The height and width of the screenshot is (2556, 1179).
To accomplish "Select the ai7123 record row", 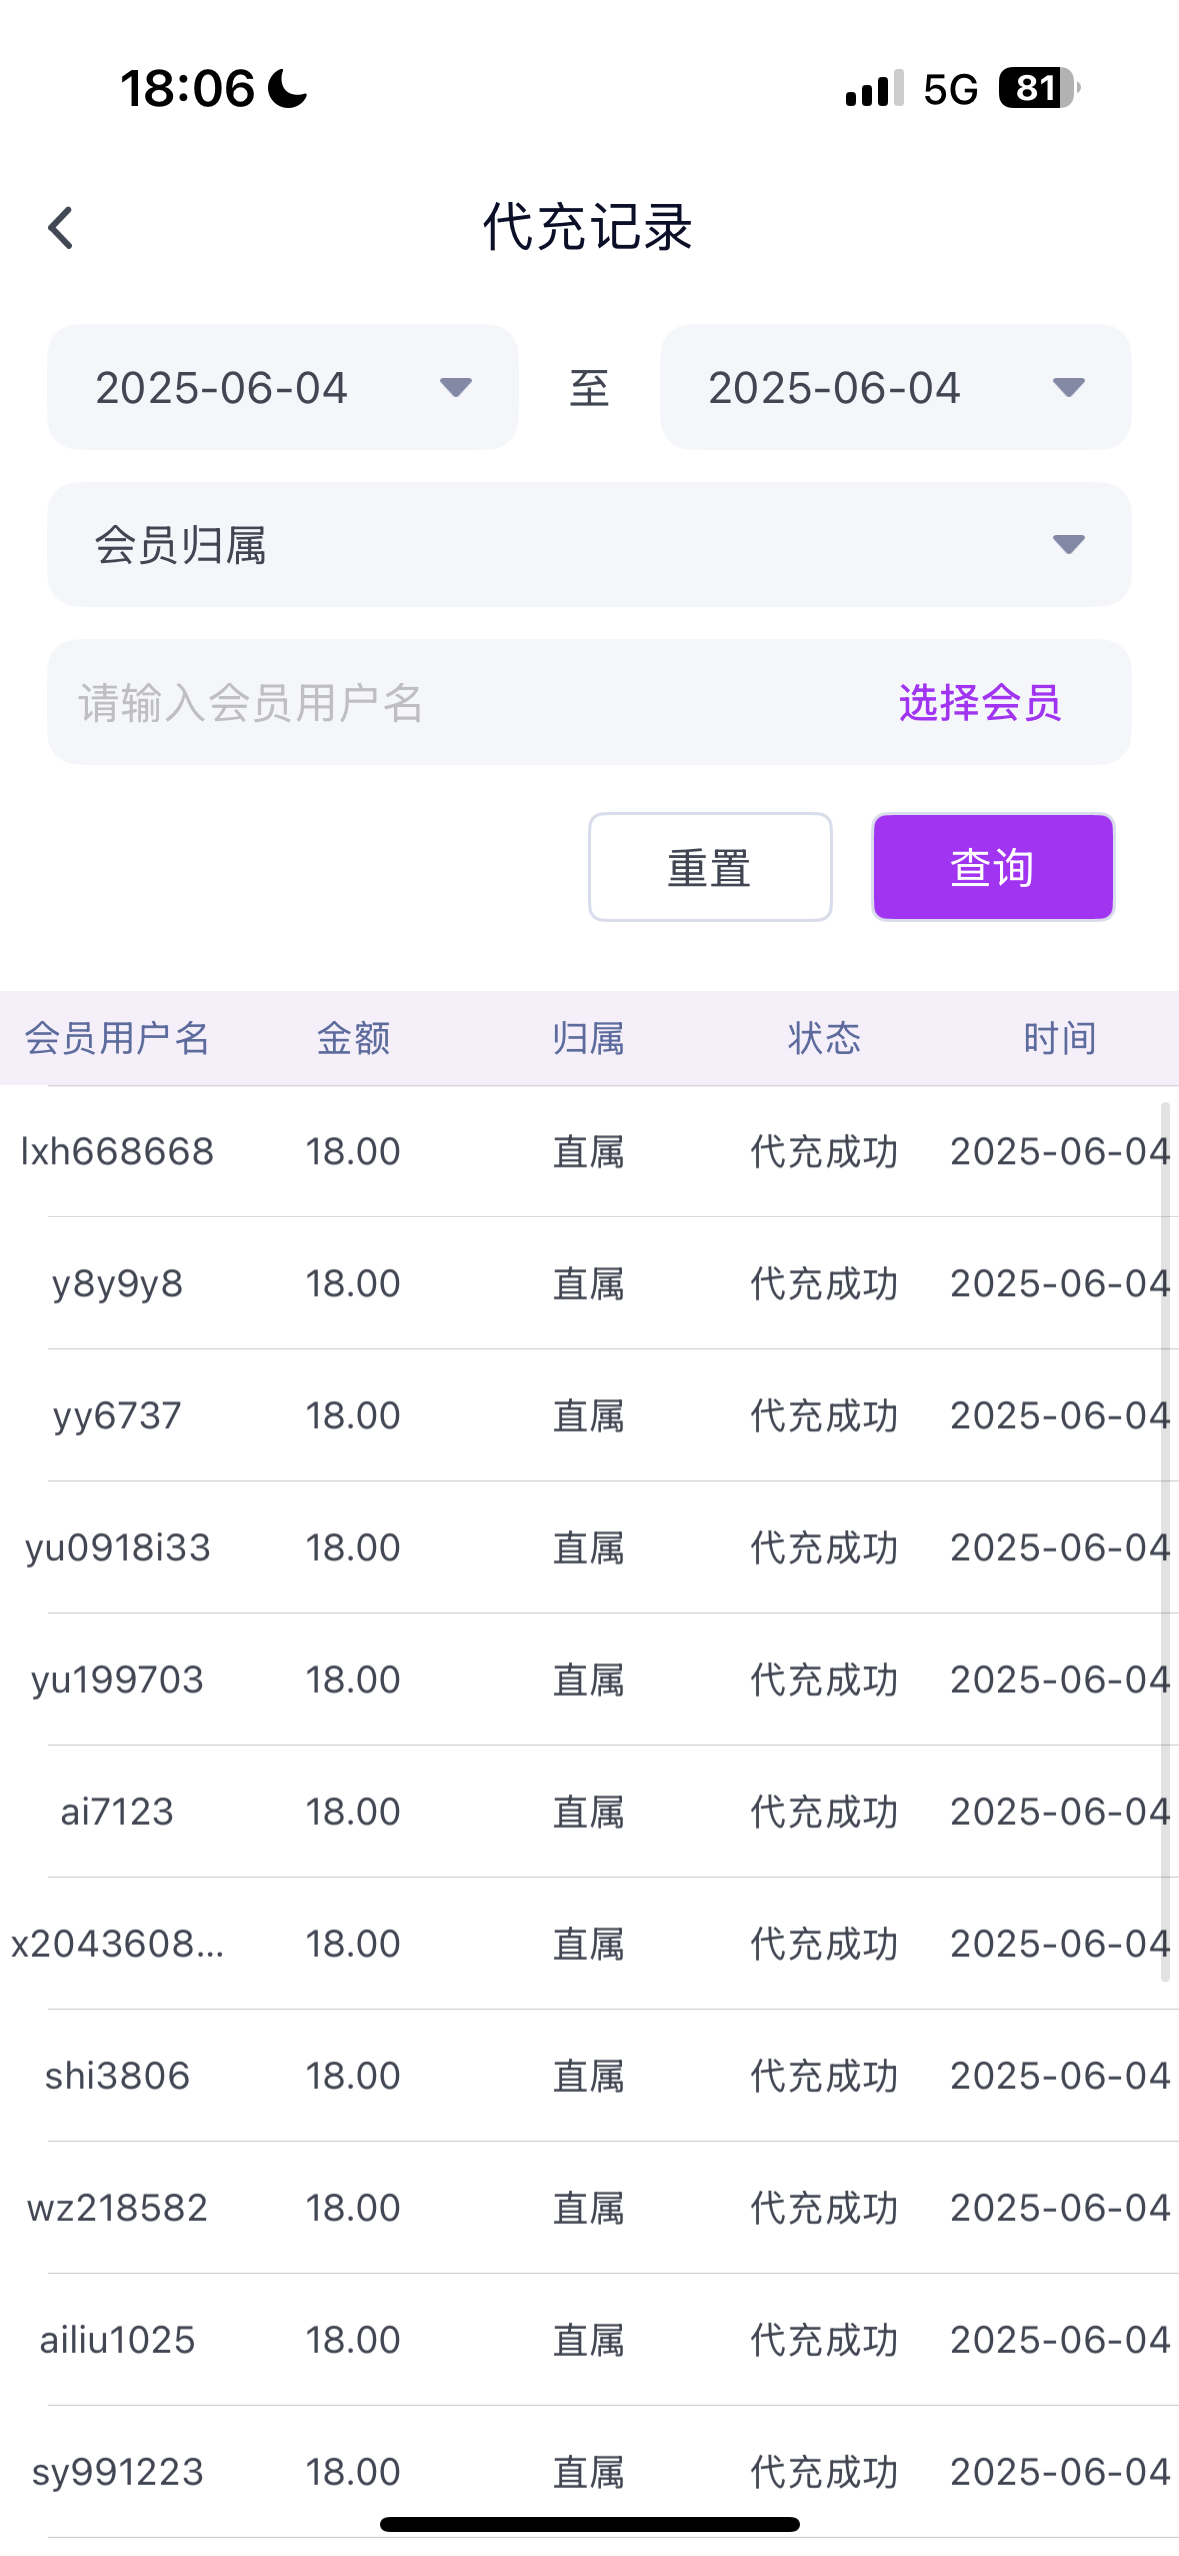I will pos(588,1812).
